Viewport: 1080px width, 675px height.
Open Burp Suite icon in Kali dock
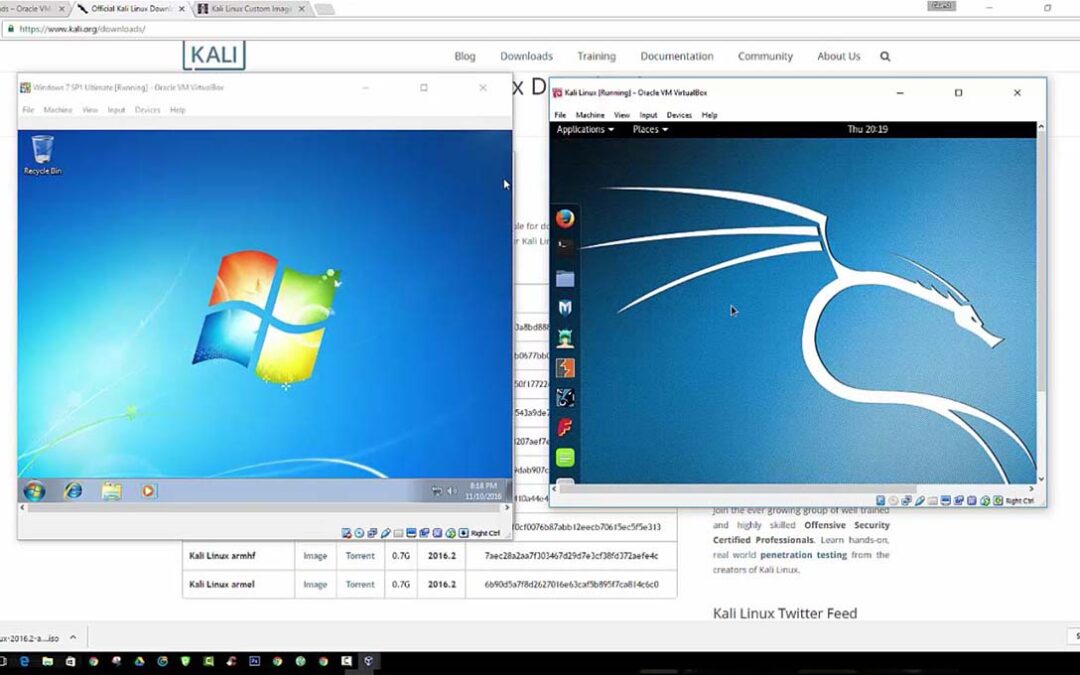pos(565,368)
